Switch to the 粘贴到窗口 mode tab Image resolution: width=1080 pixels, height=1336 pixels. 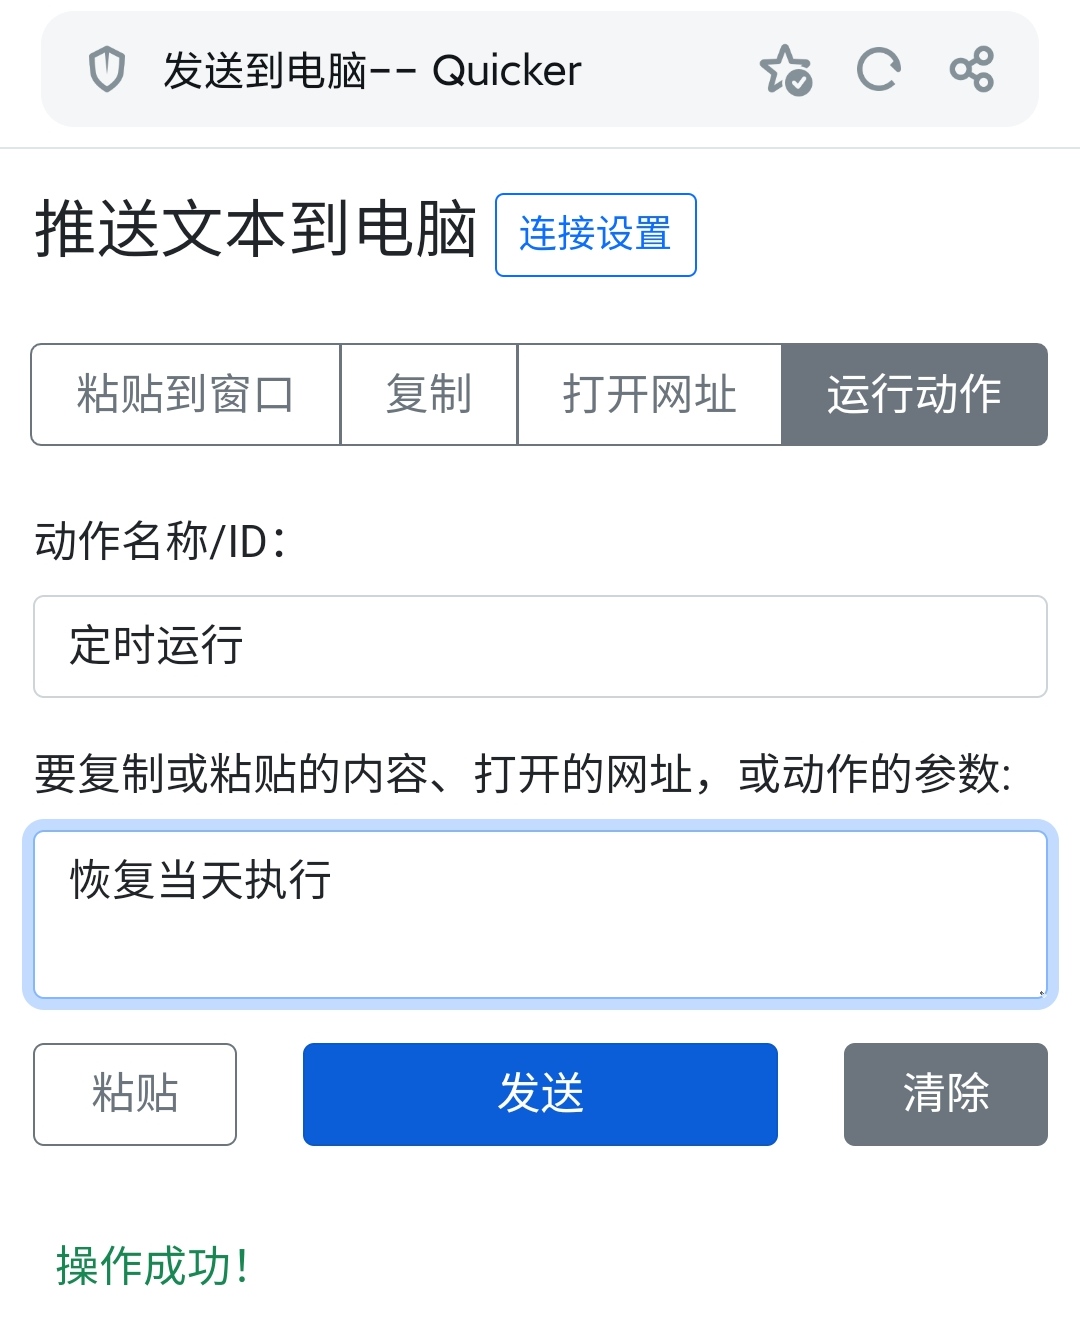point(186,394)
